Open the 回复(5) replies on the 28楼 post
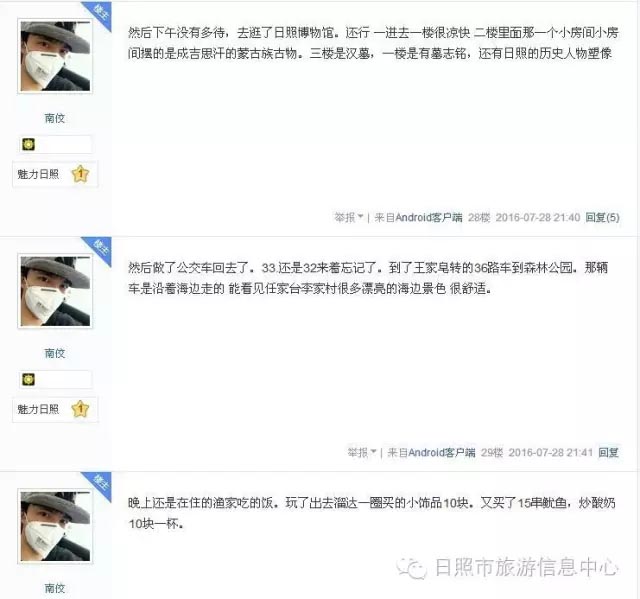This screenshot has width=640, height=599. click(x=602, y=217)
